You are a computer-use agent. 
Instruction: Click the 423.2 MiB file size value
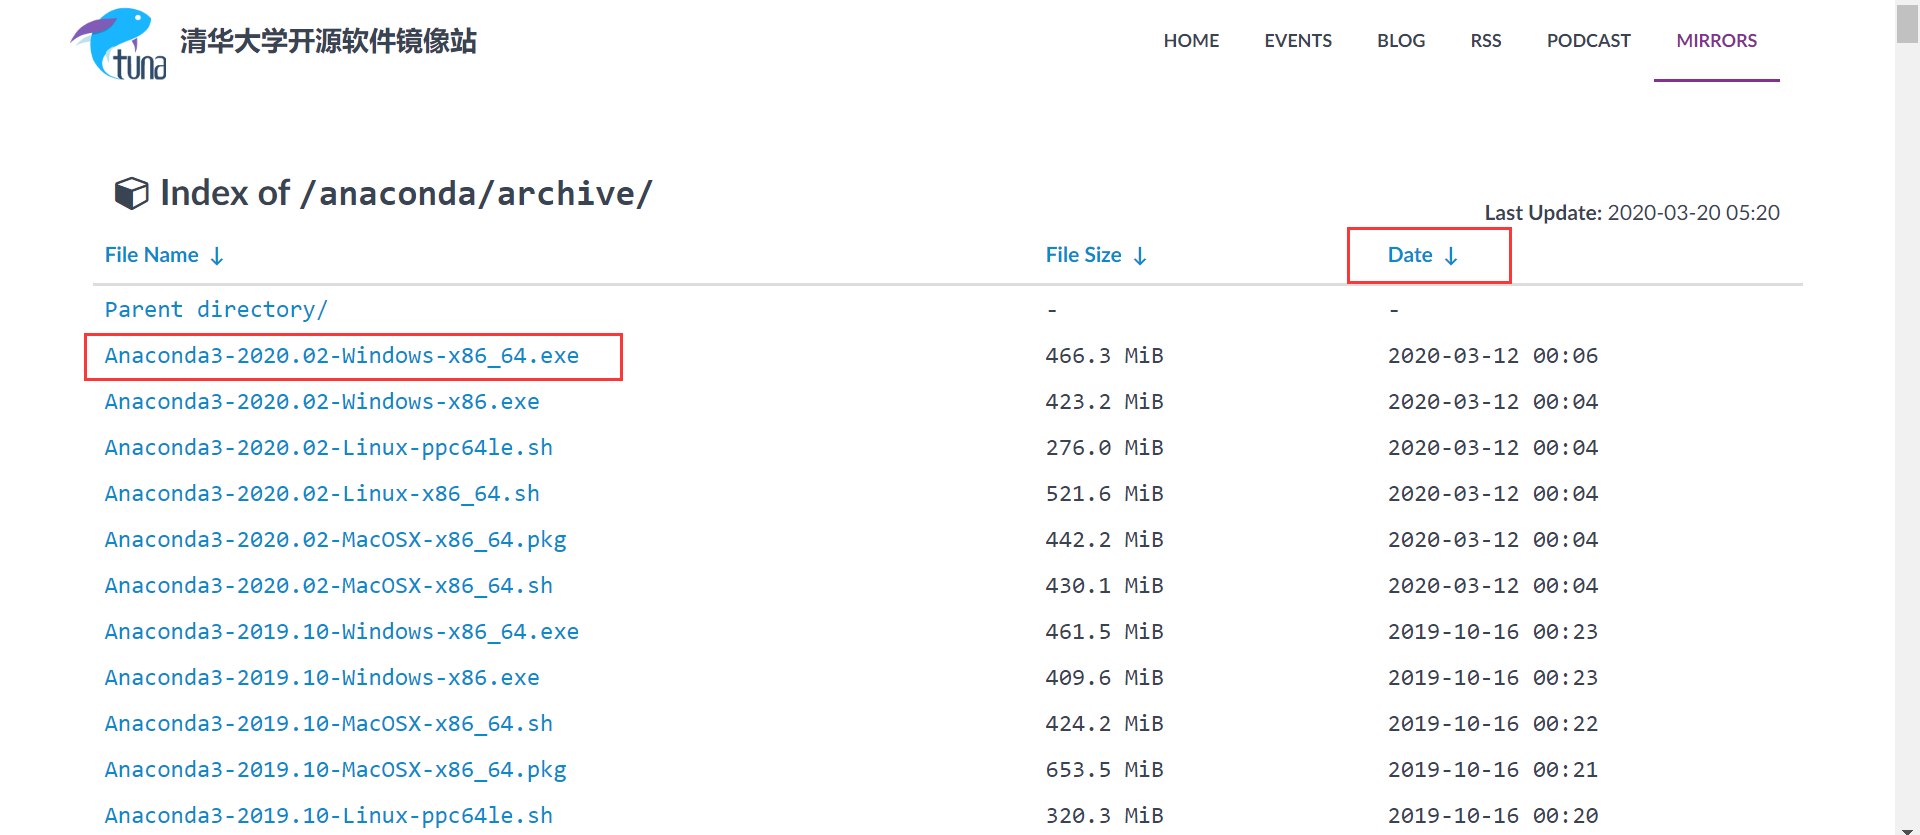click(1105, 402)
